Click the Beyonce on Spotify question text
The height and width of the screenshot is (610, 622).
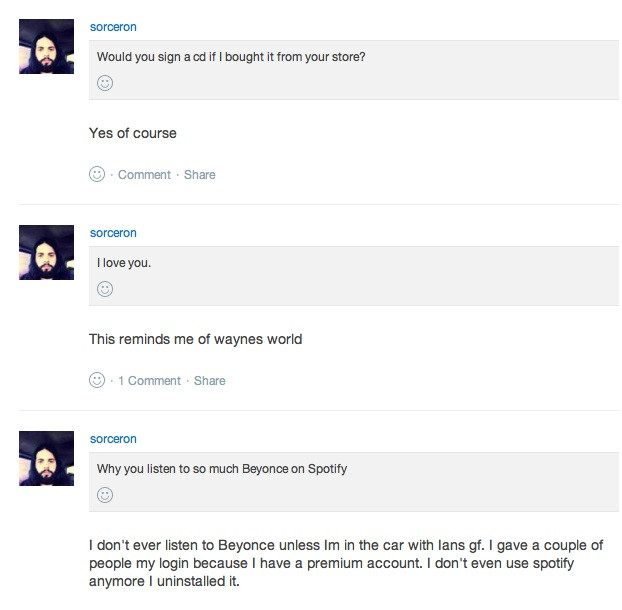[x=222, y=469]
